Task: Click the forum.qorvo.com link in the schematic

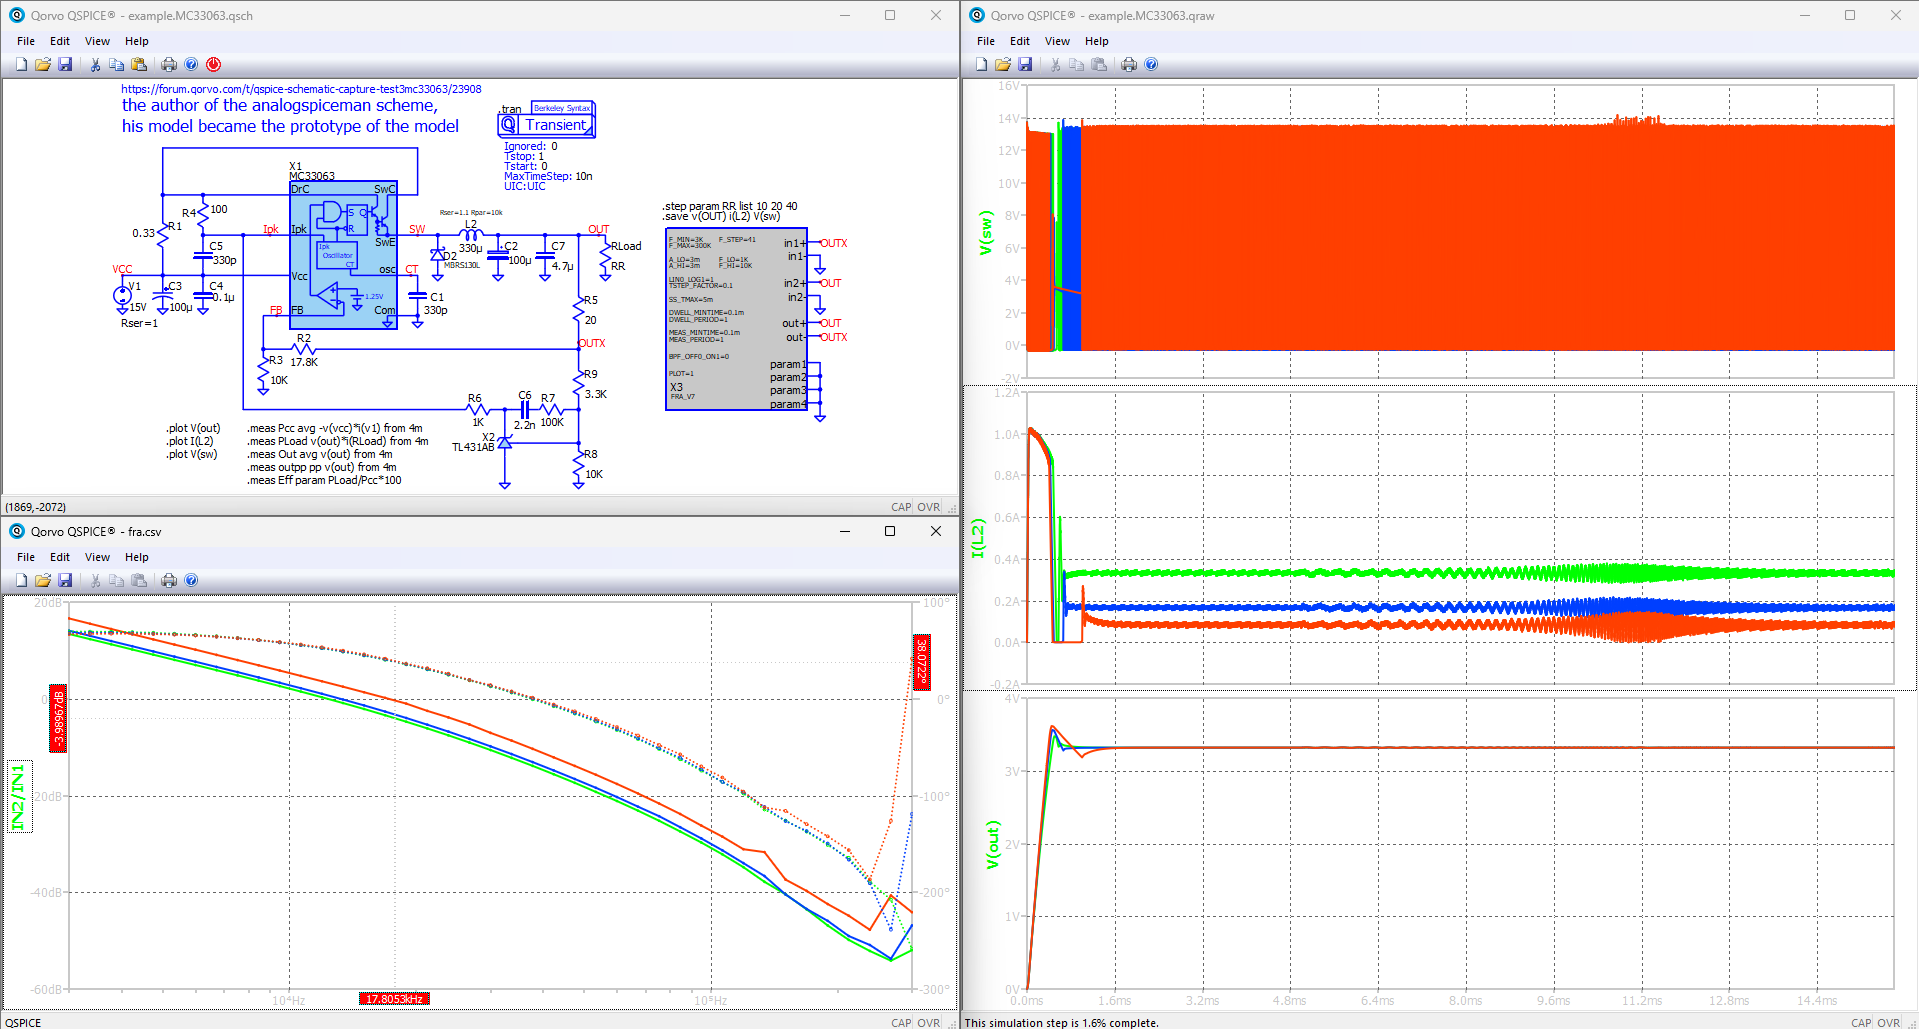Action: tap(301, 89)
